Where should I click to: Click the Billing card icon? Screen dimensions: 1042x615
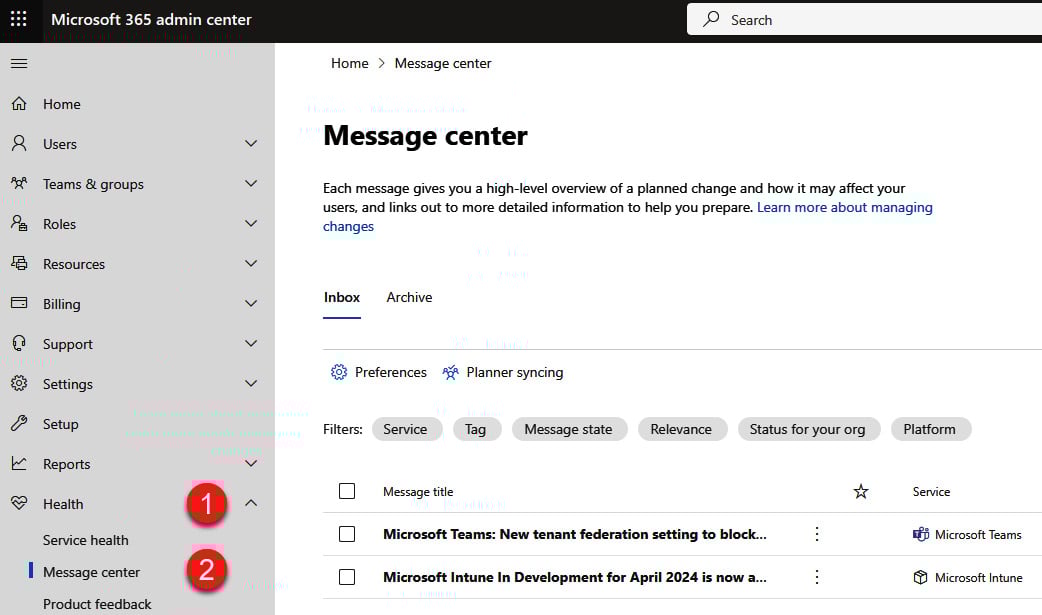pyautogui.click(x=19, y=303)
